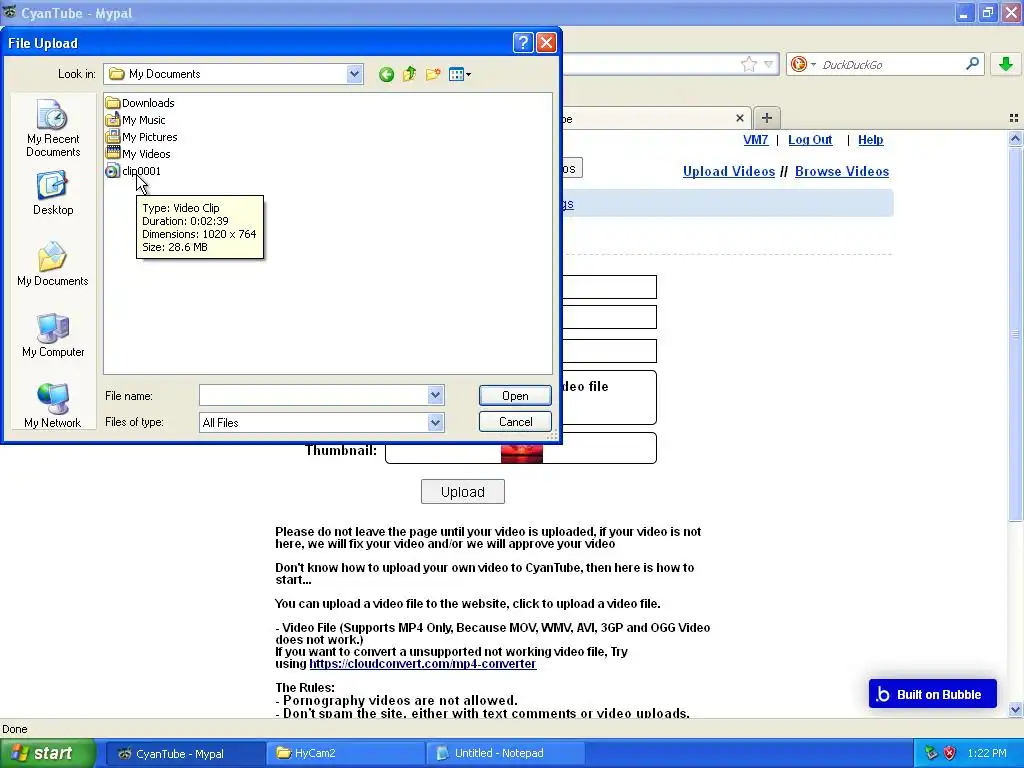Expand the Look in dropdown

point(354,74)
